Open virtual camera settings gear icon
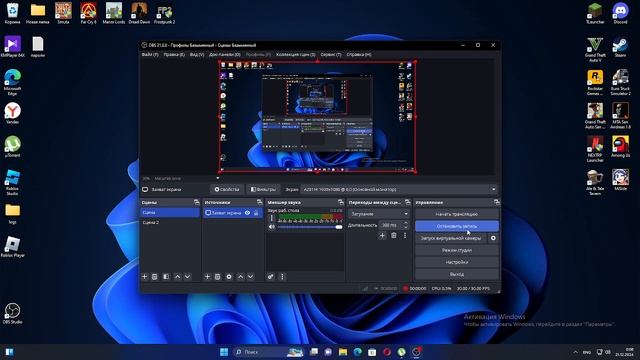Screen dimensions: 640x360 pyautogui.click(x=493, y=238)
